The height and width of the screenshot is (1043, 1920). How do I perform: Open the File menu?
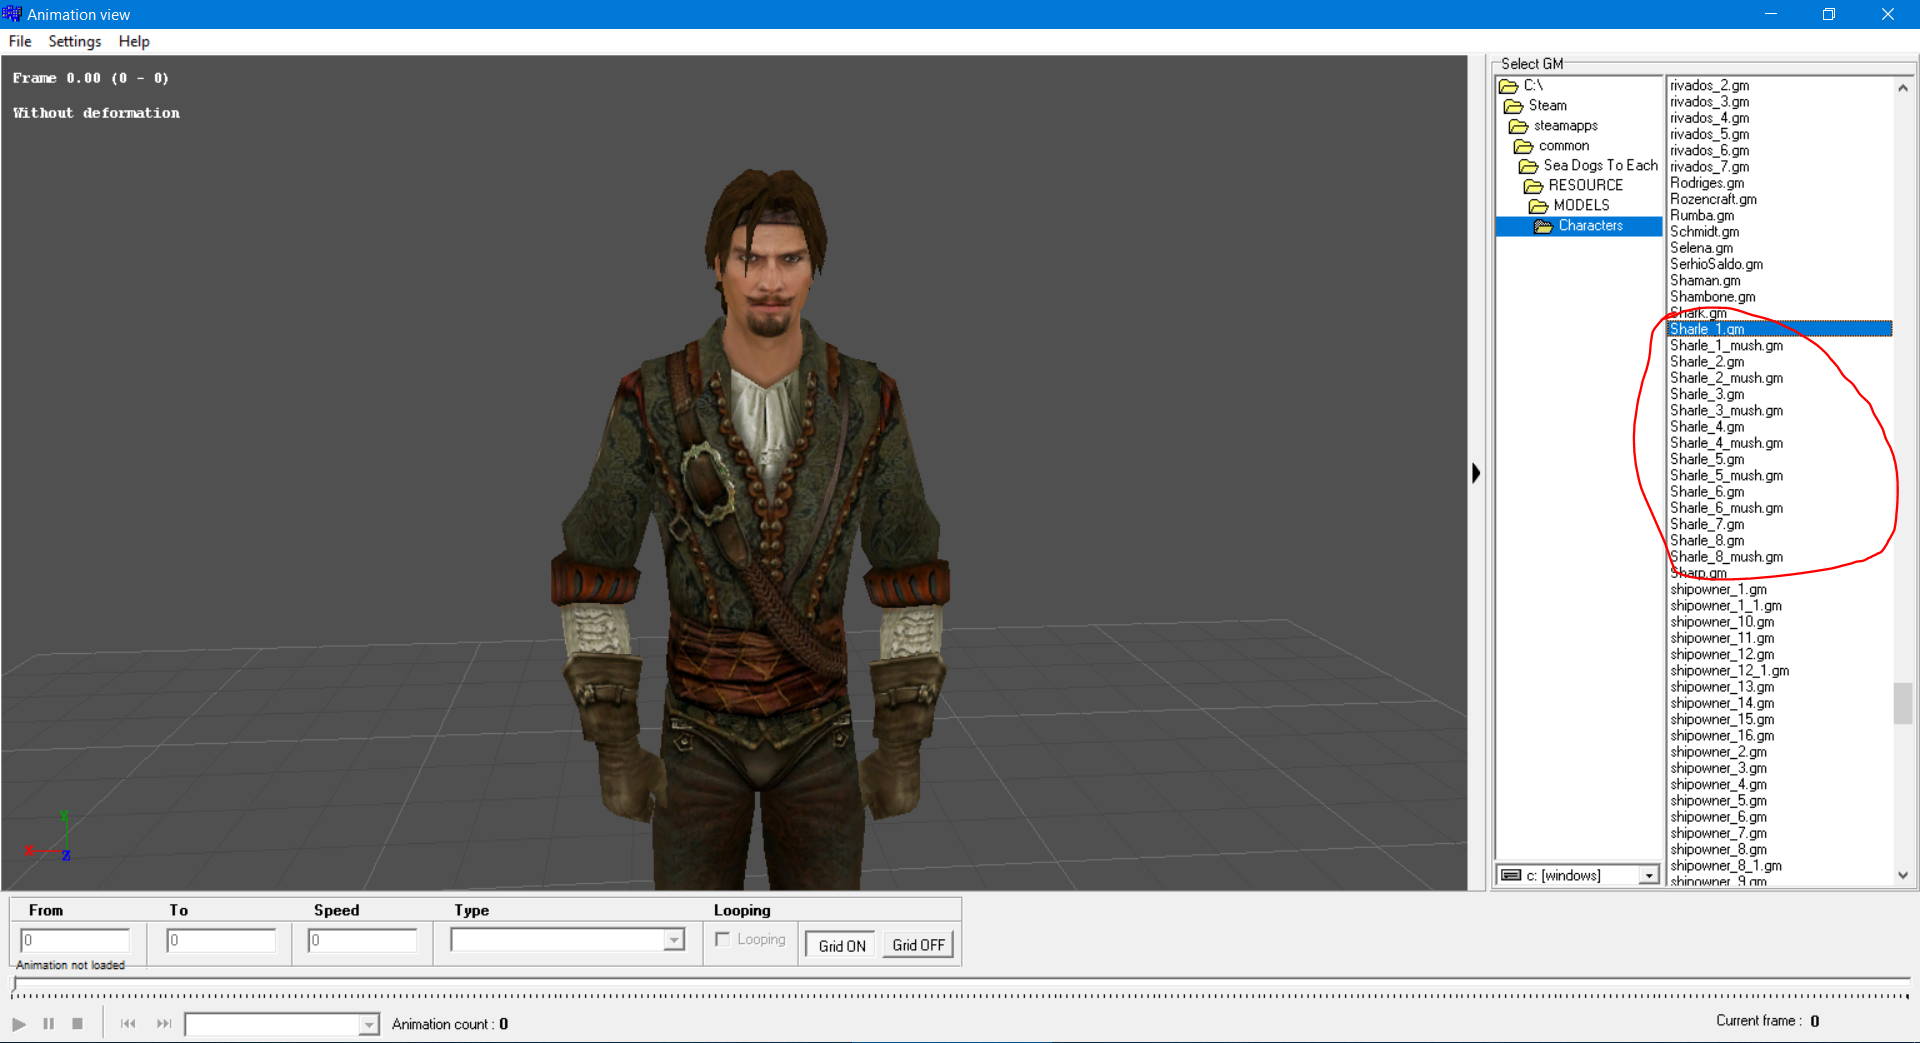click(20, 41)
